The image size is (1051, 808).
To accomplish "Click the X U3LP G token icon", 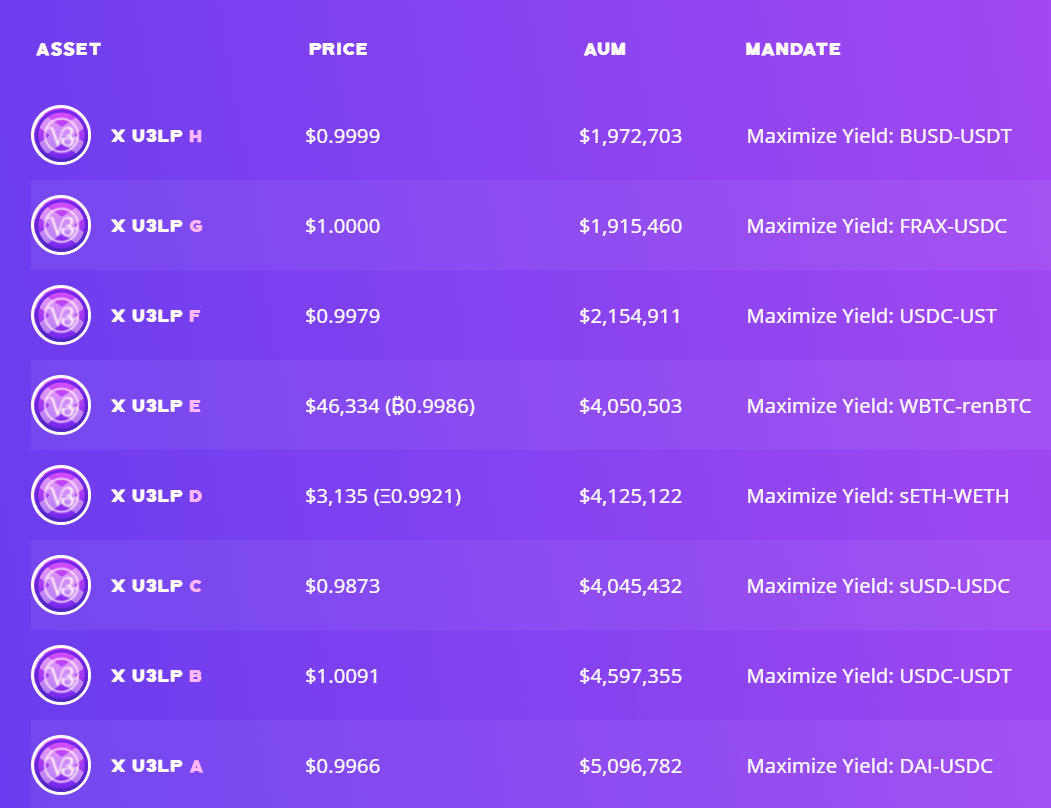I will click(x=61, y=225).
